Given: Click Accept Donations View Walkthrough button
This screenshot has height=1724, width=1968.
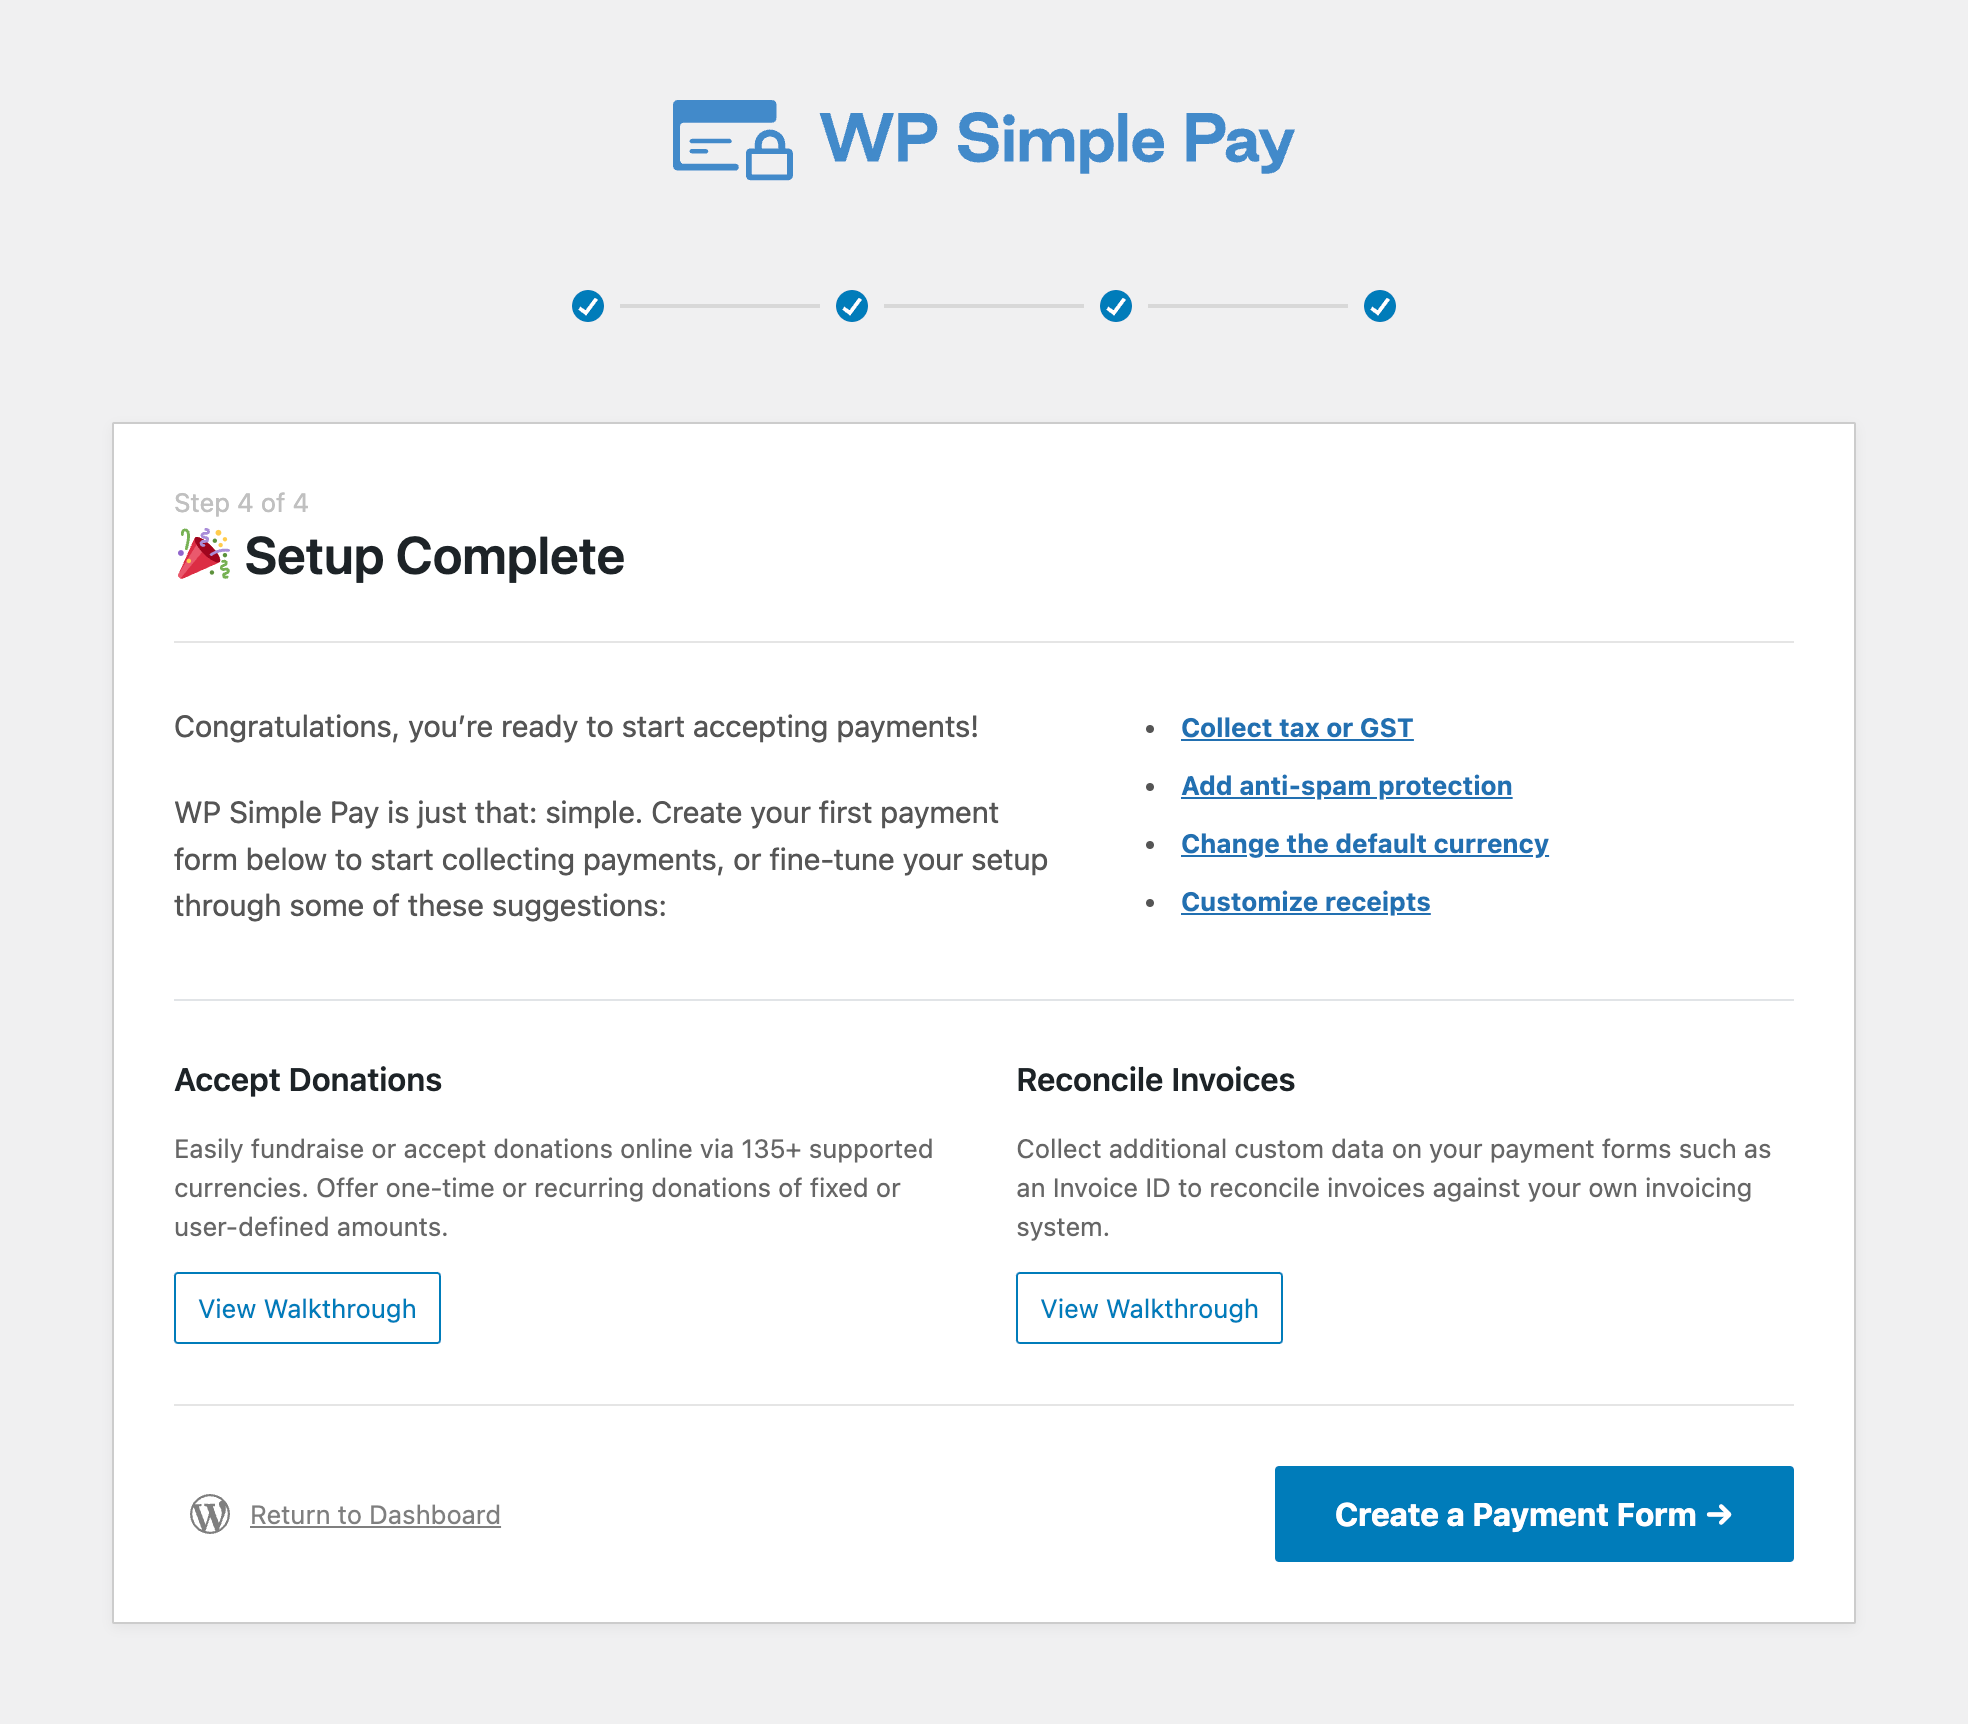Looking at the screenshot, I should click(x=306, y=1307).
